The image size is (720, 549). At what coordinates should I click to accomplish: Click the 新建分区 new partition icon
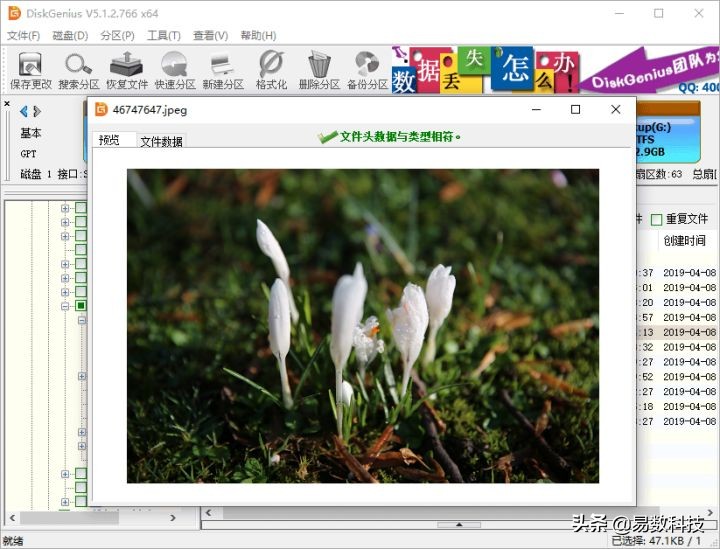point(223,70)
